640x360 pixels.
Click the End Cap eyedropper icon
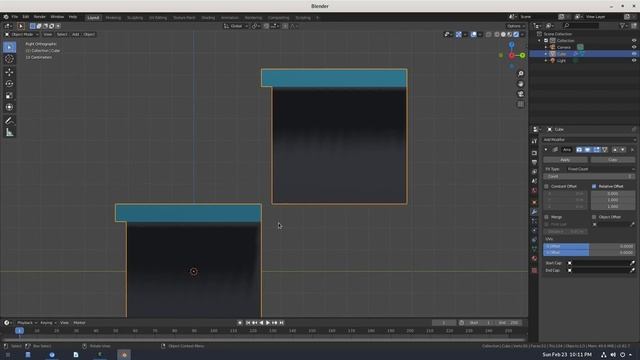point(632,270)
